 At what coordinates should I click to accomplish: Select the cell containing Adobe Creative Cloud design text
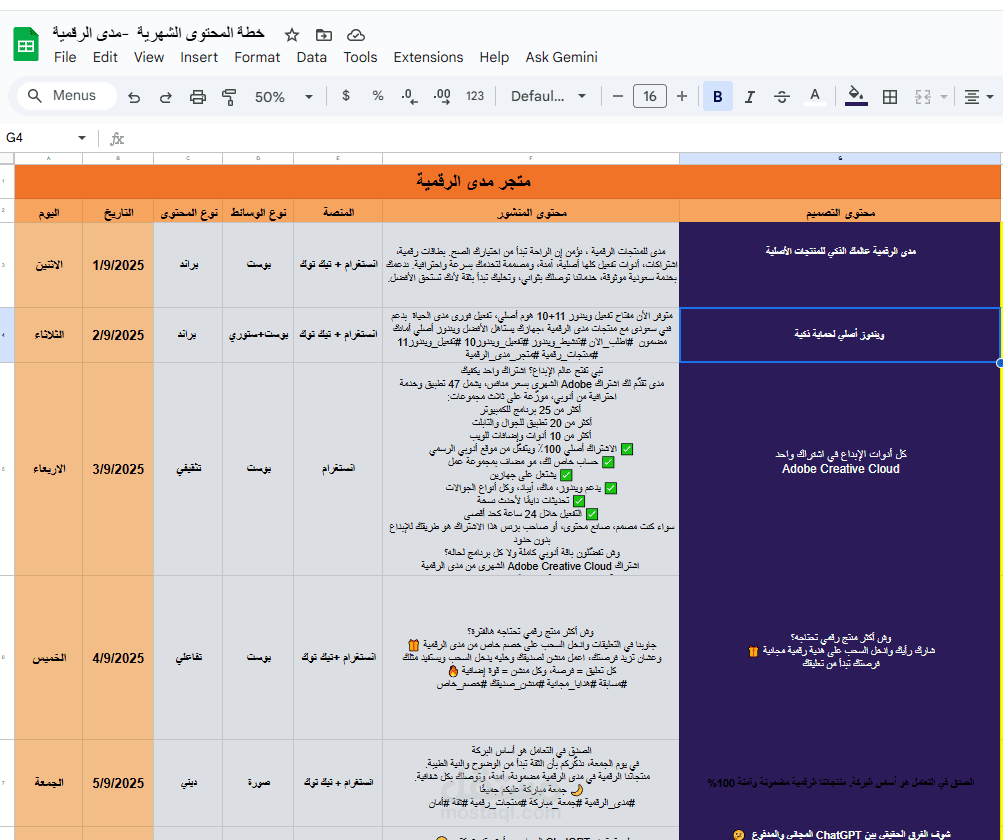[x=840, y=468]
